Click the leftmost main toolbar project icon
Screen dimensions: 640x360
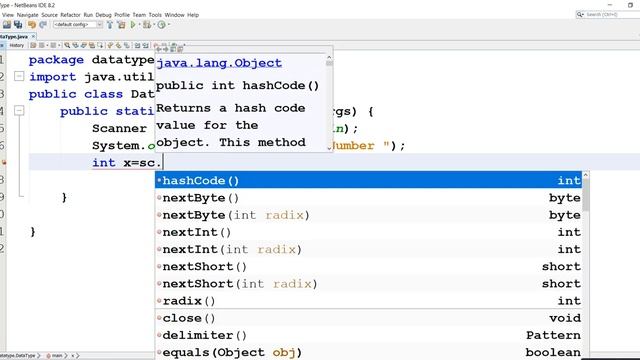point(7,24)
